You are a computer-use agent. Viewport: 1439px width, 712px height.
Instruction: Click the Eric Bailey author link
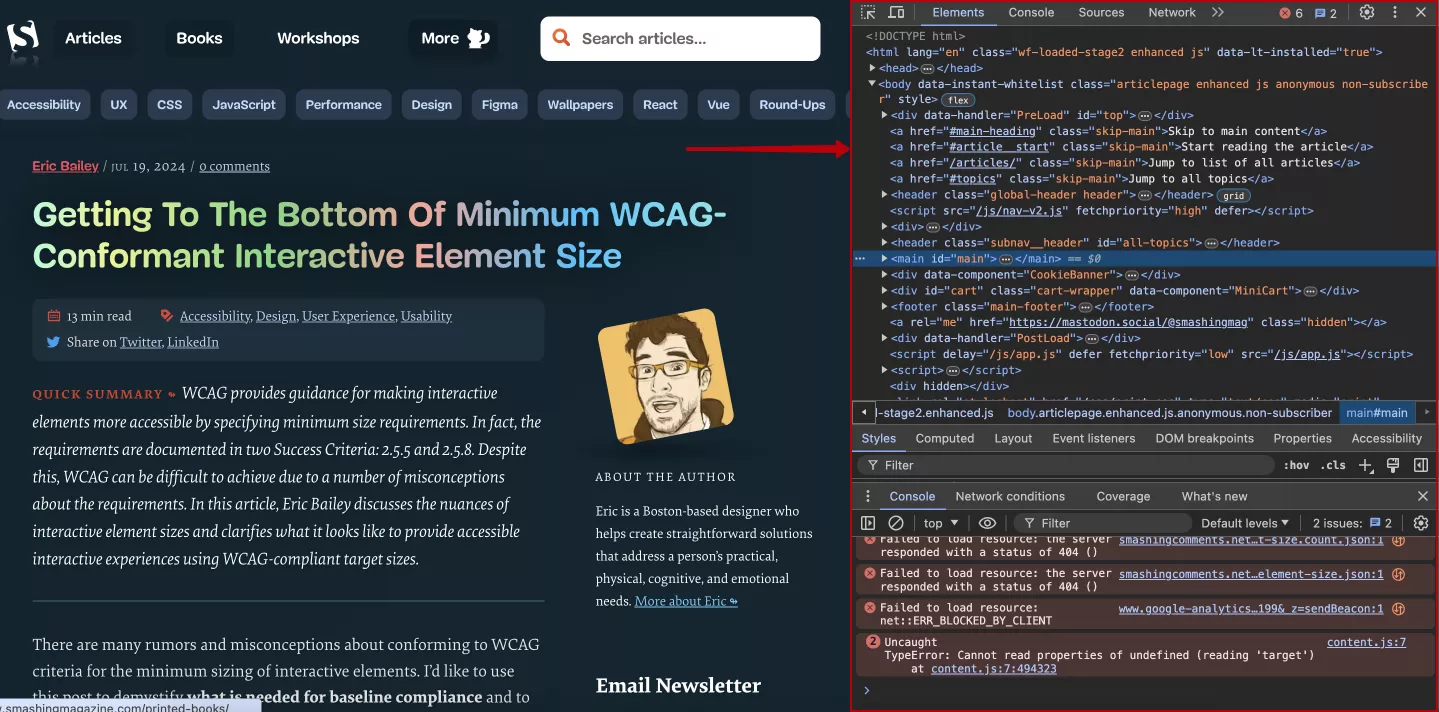tap(65, 166)
